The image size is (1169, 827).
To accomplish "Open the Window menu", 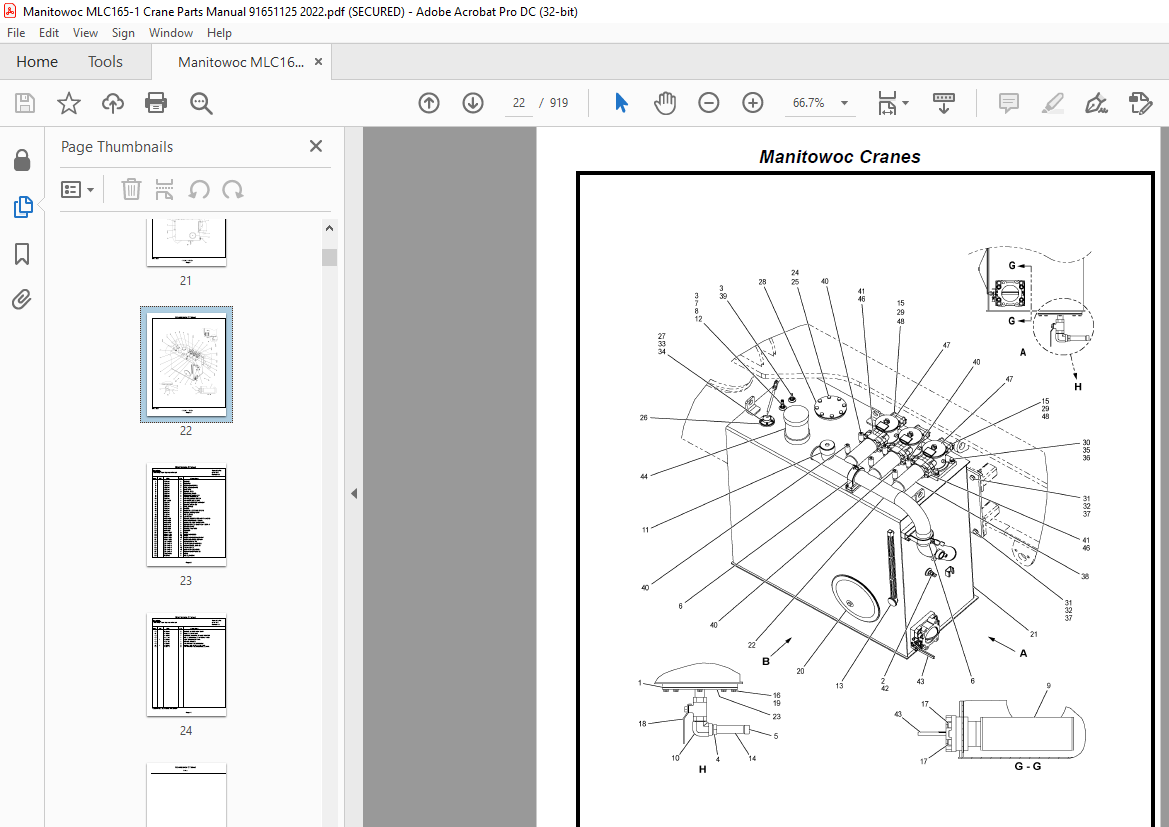I will 171,33.
